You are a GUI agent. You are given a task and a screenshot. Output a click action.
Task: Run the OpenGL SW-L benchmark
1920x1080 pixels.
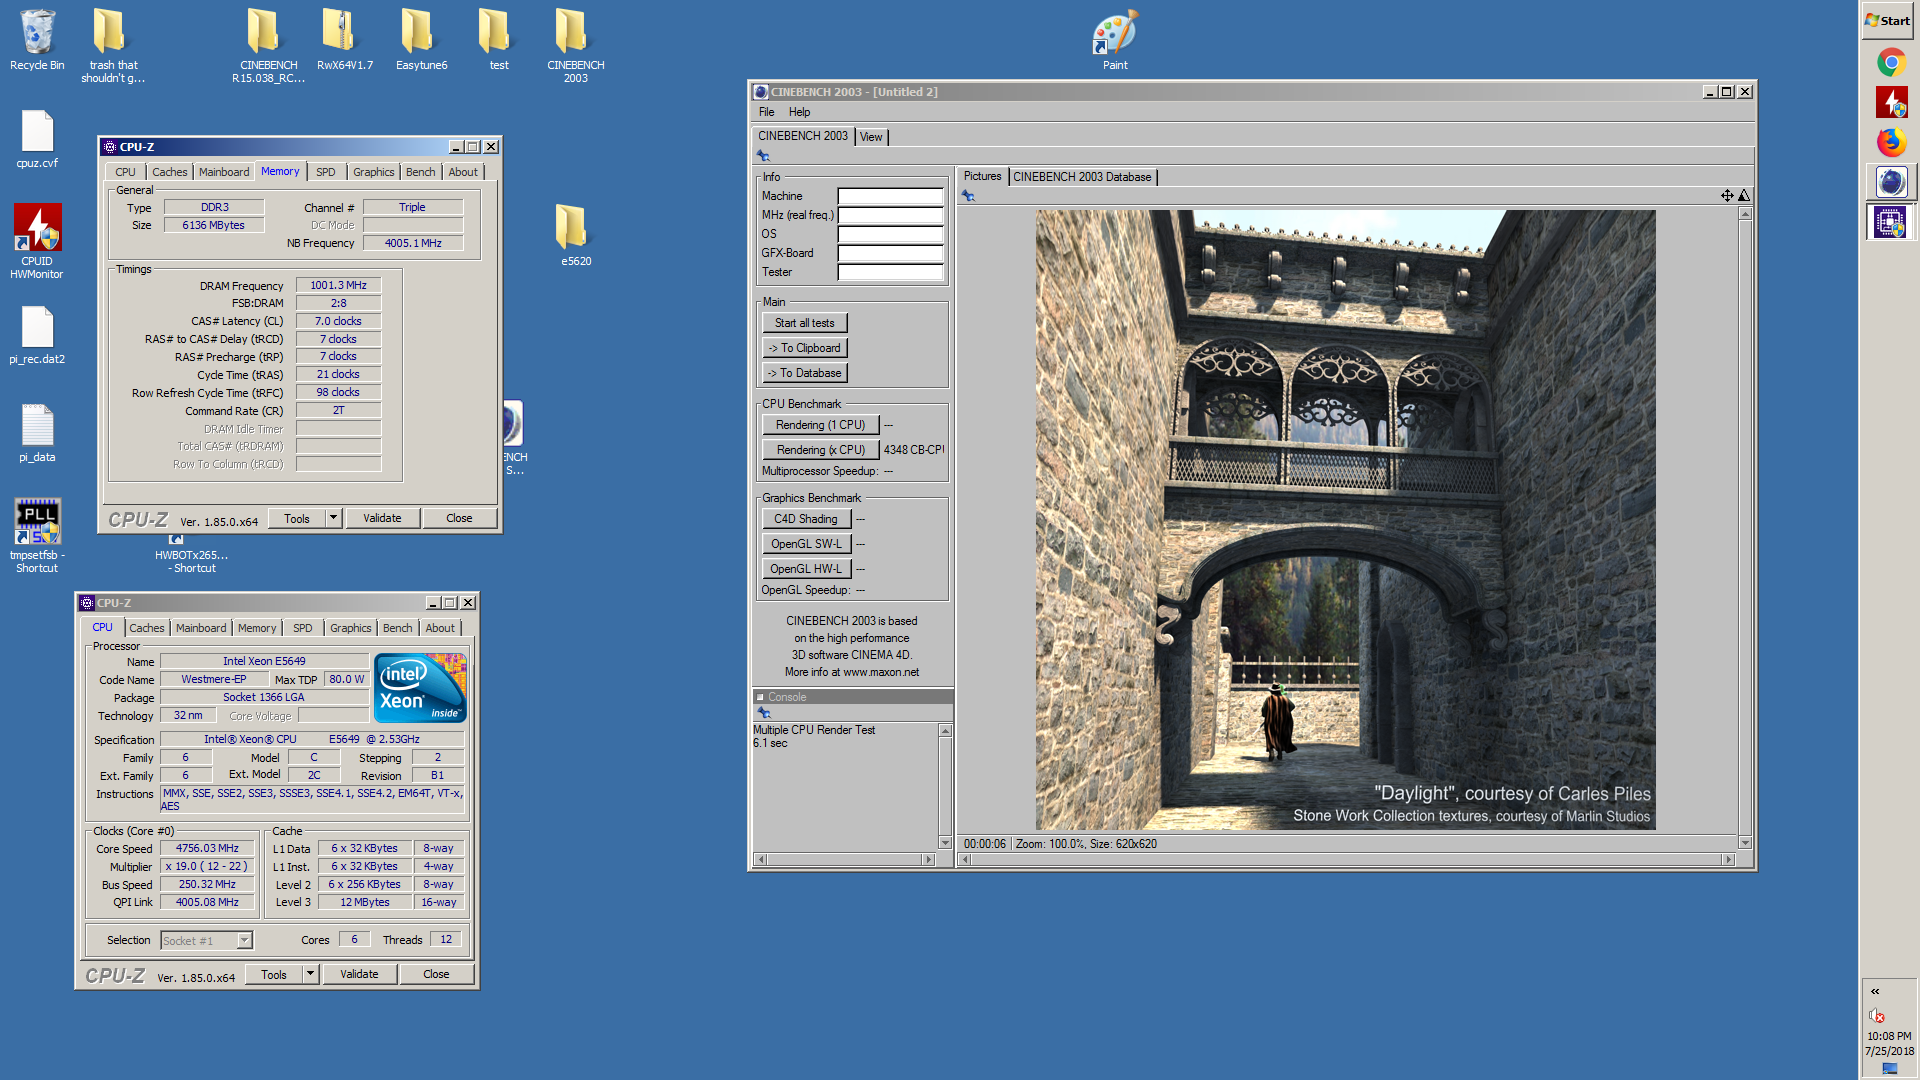point(806,544)
